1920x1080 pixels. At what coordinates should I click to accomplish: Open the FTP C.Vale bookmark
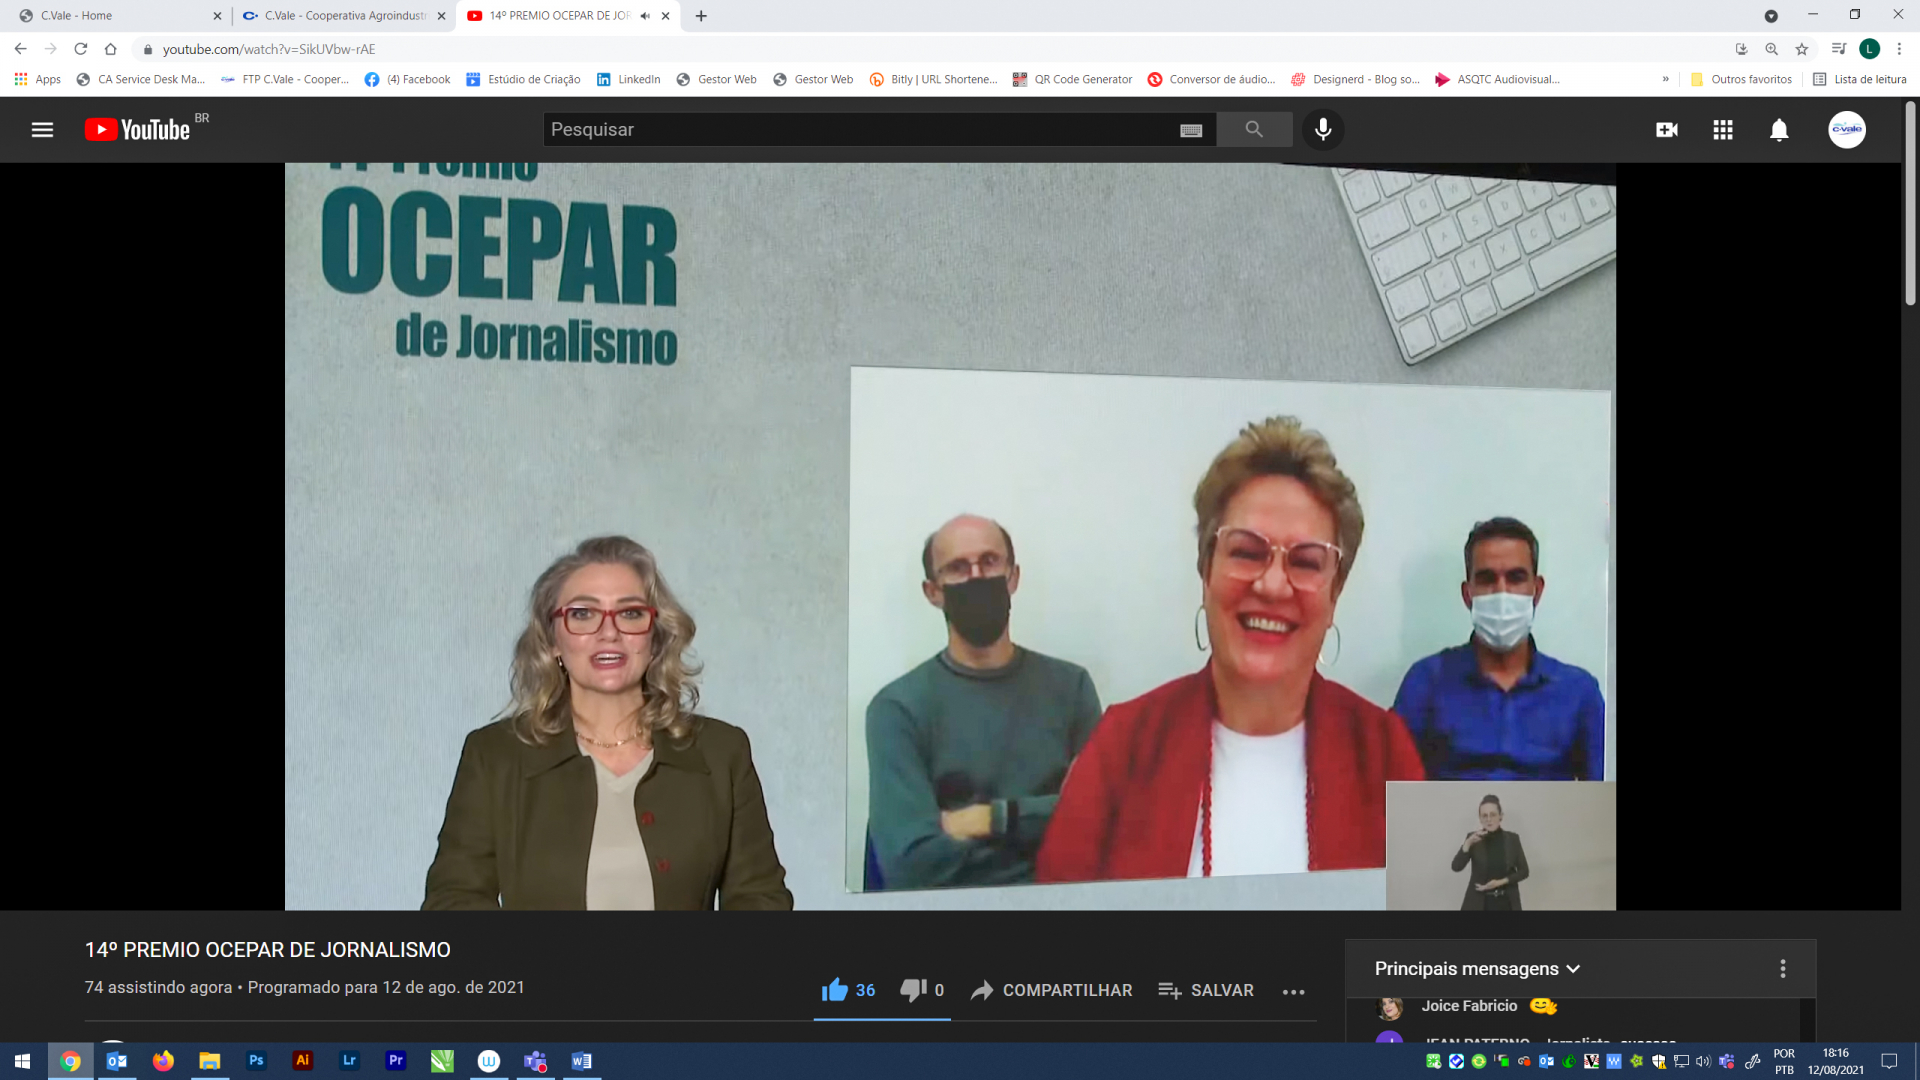285,79
